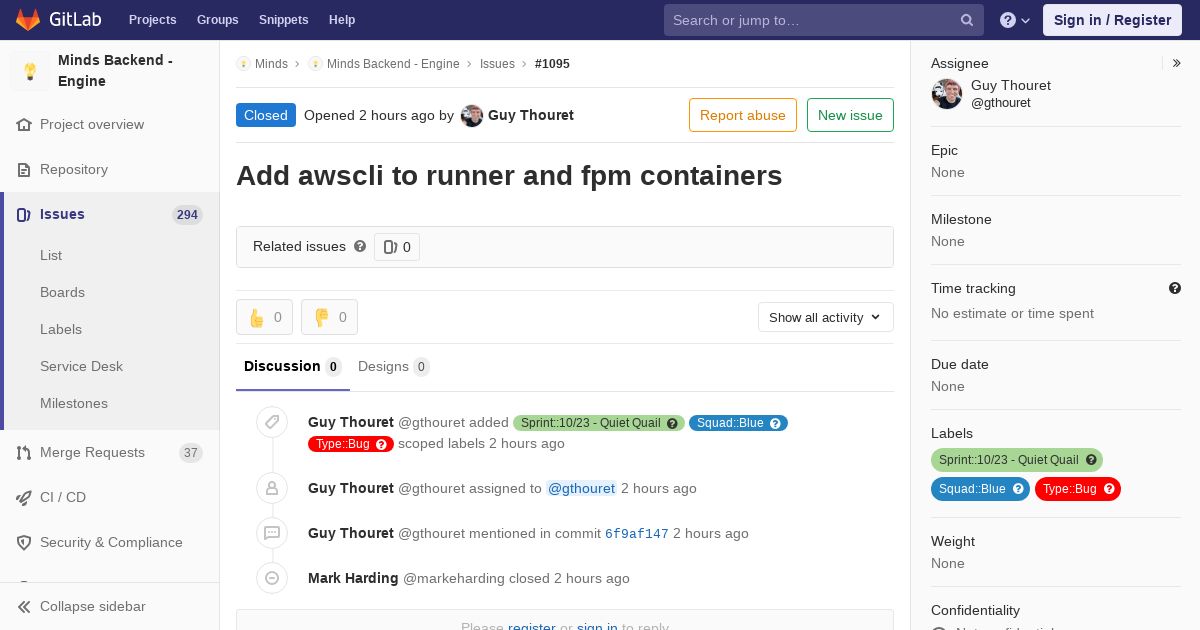Click the Repository file icon
1200x630 pixels.
point(24,170)
